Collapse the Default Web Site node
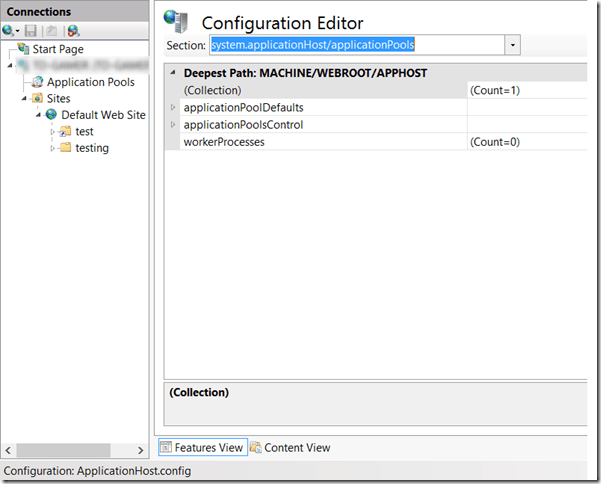The width and height of the screenshot is (601, 484). pyautogui.click(x=38, y=115)
